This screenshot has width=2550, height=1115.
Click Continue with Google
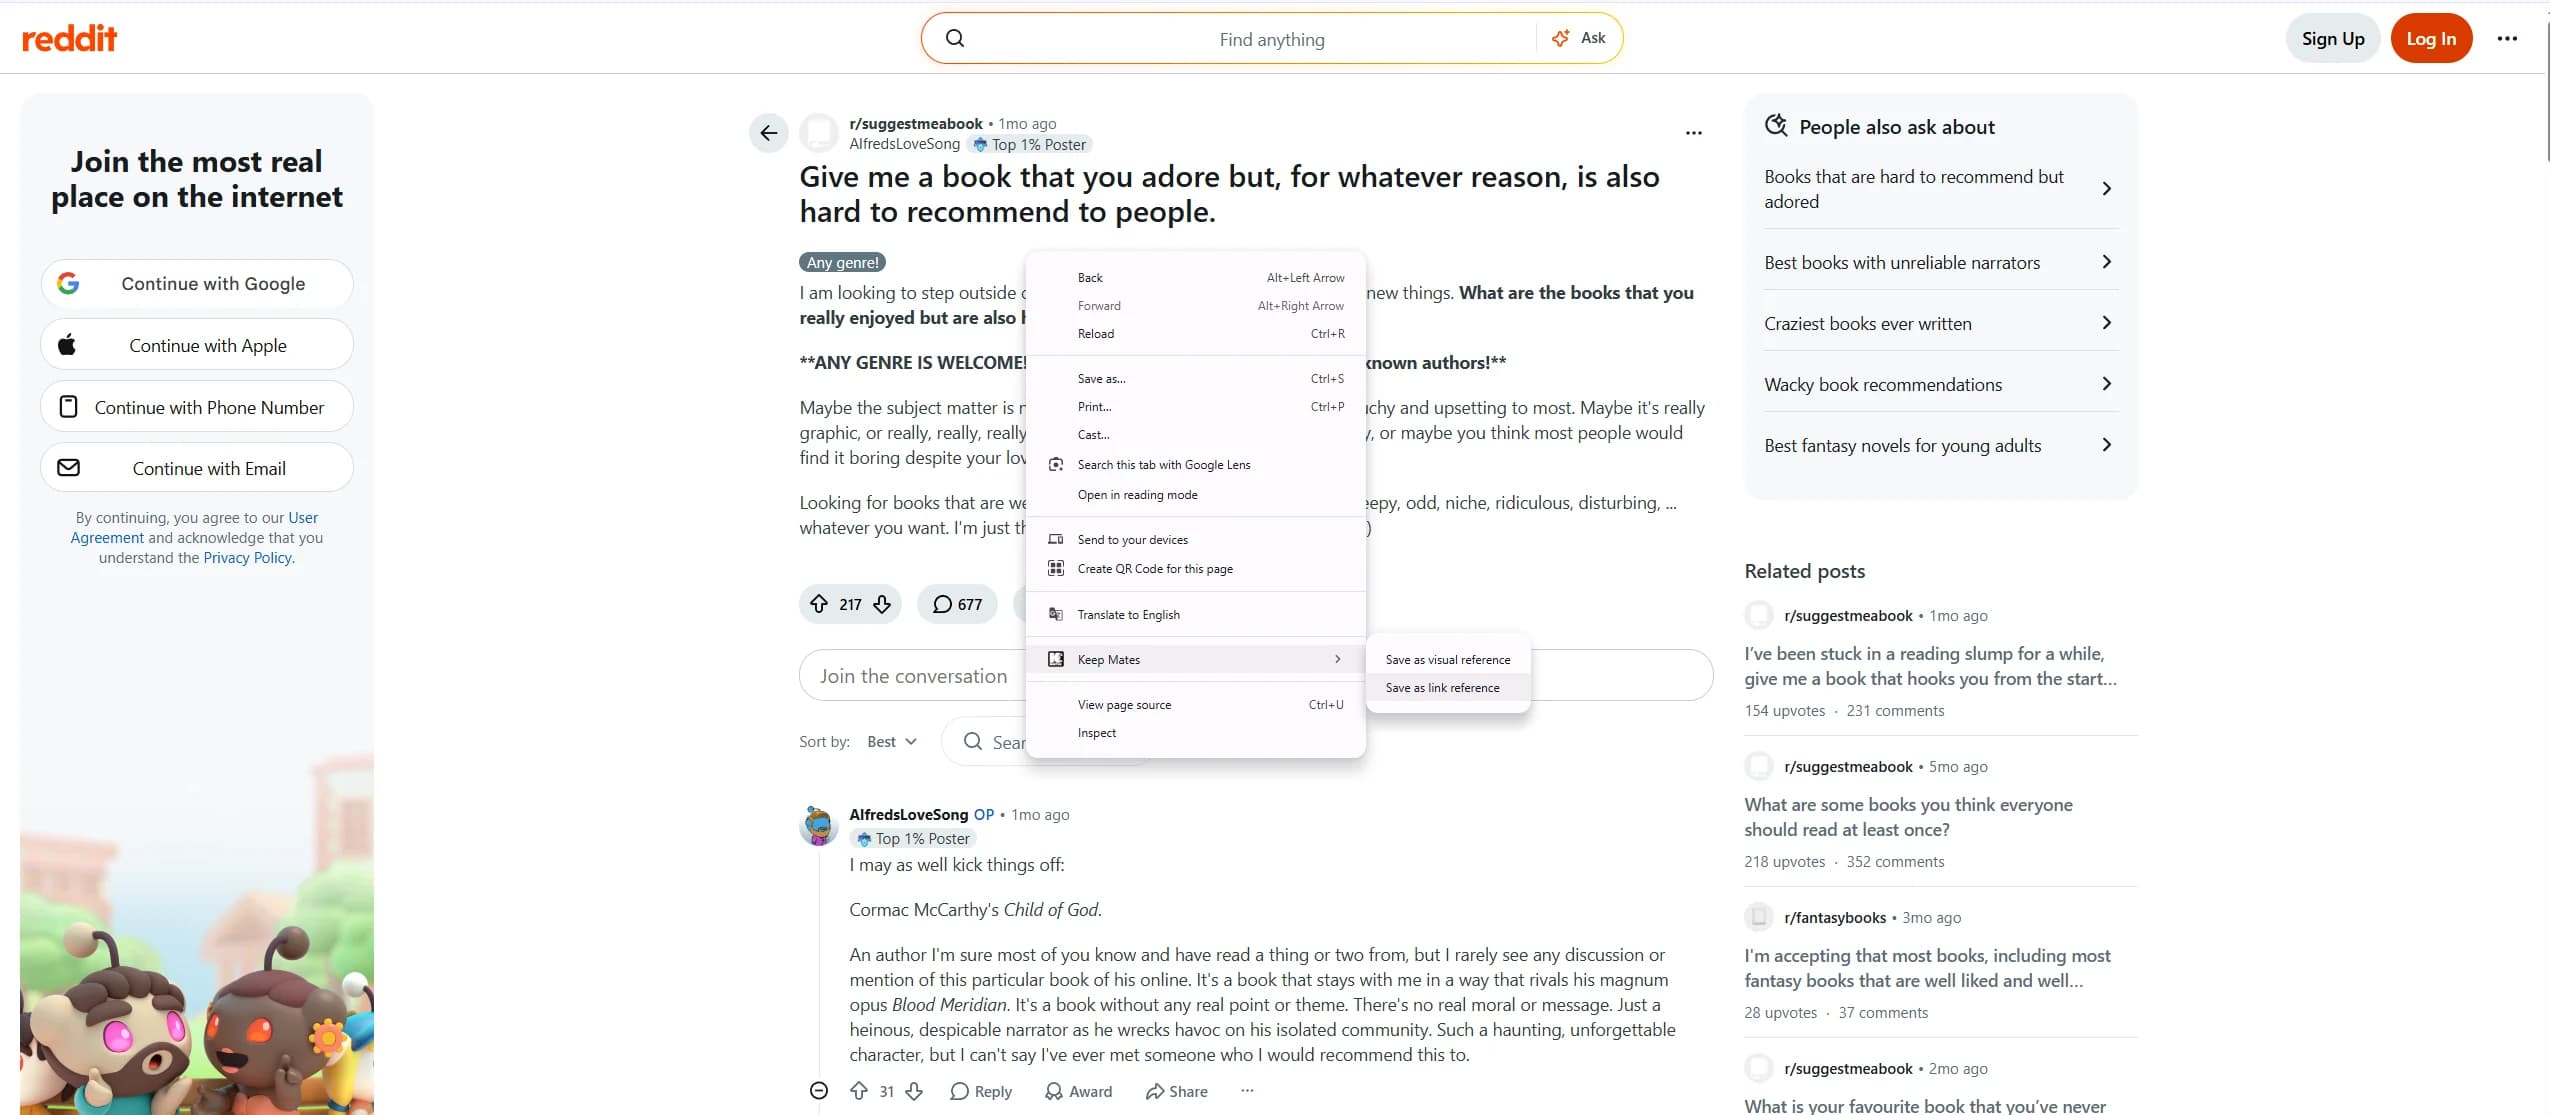point(197,283)
